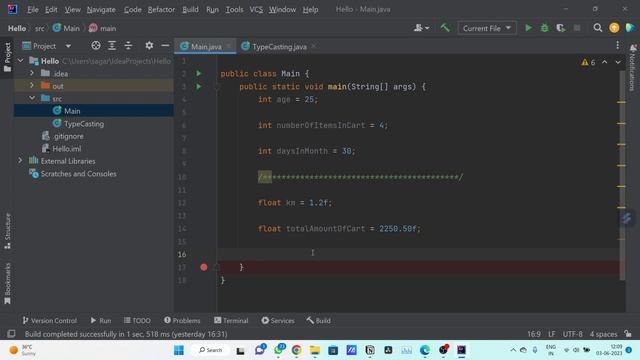Viewport: 640px width, 360px height.
Task: Open the VCS menu
Action: click(256, 9)
